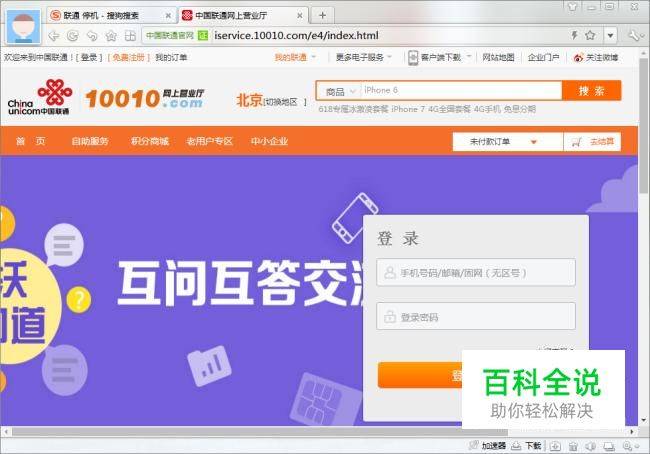Expand the 未付款订单 dropdown

point(508,142)
